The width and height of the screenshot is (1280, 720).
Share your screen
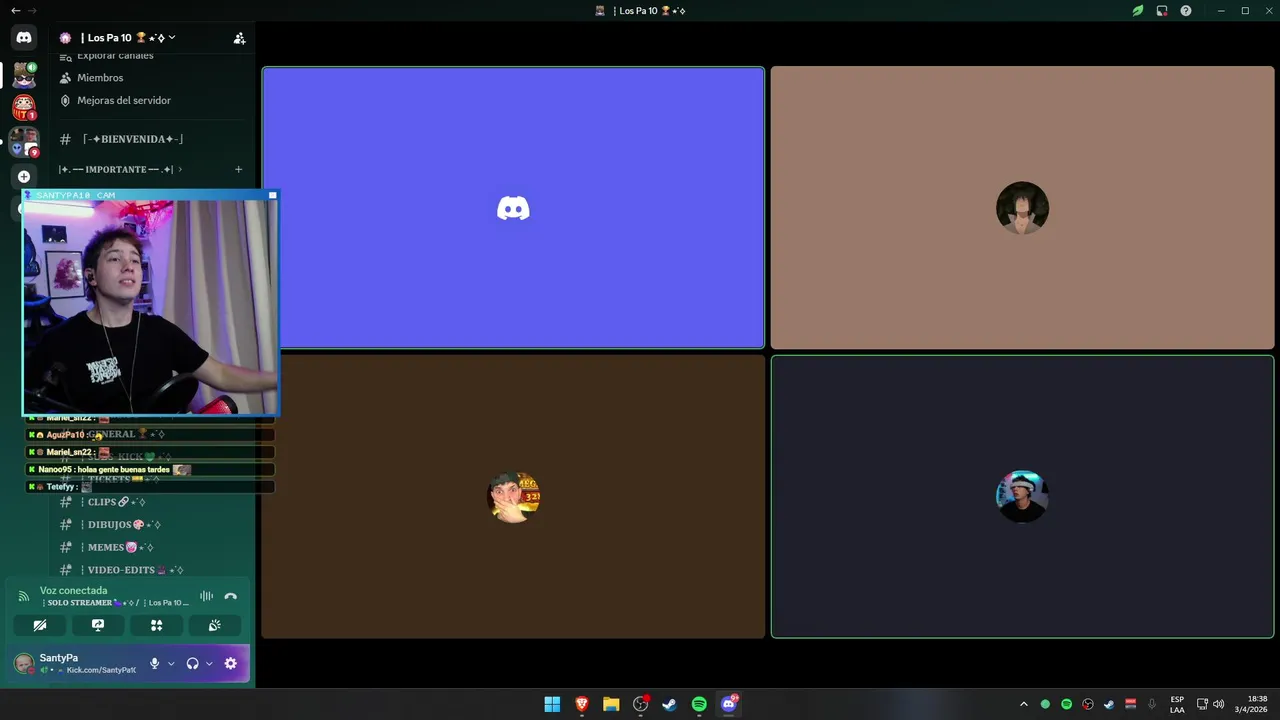[98, 625]
